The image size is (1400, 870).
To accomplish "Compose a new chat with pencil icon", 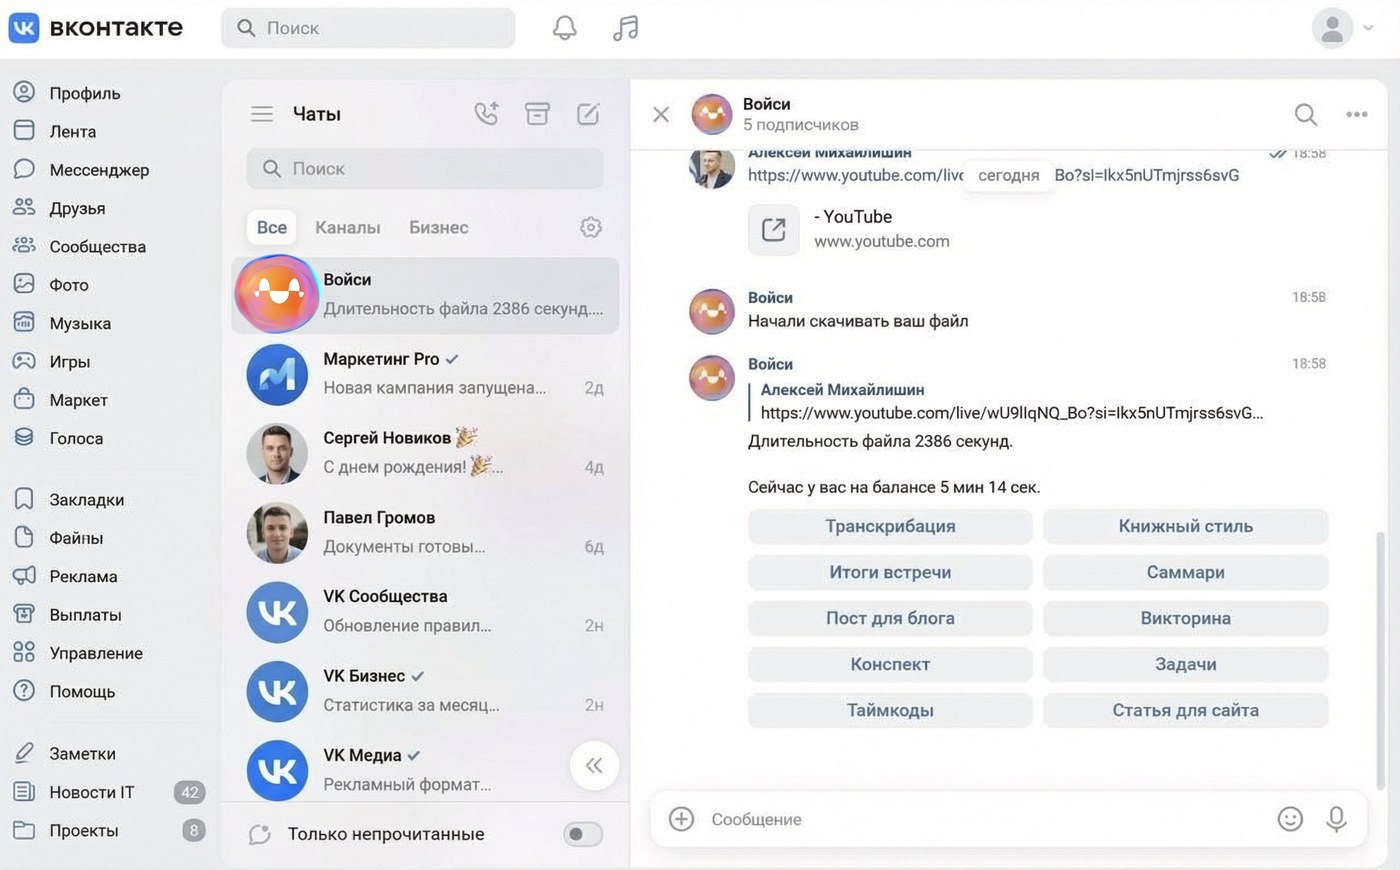I will (x=589, y=114).
